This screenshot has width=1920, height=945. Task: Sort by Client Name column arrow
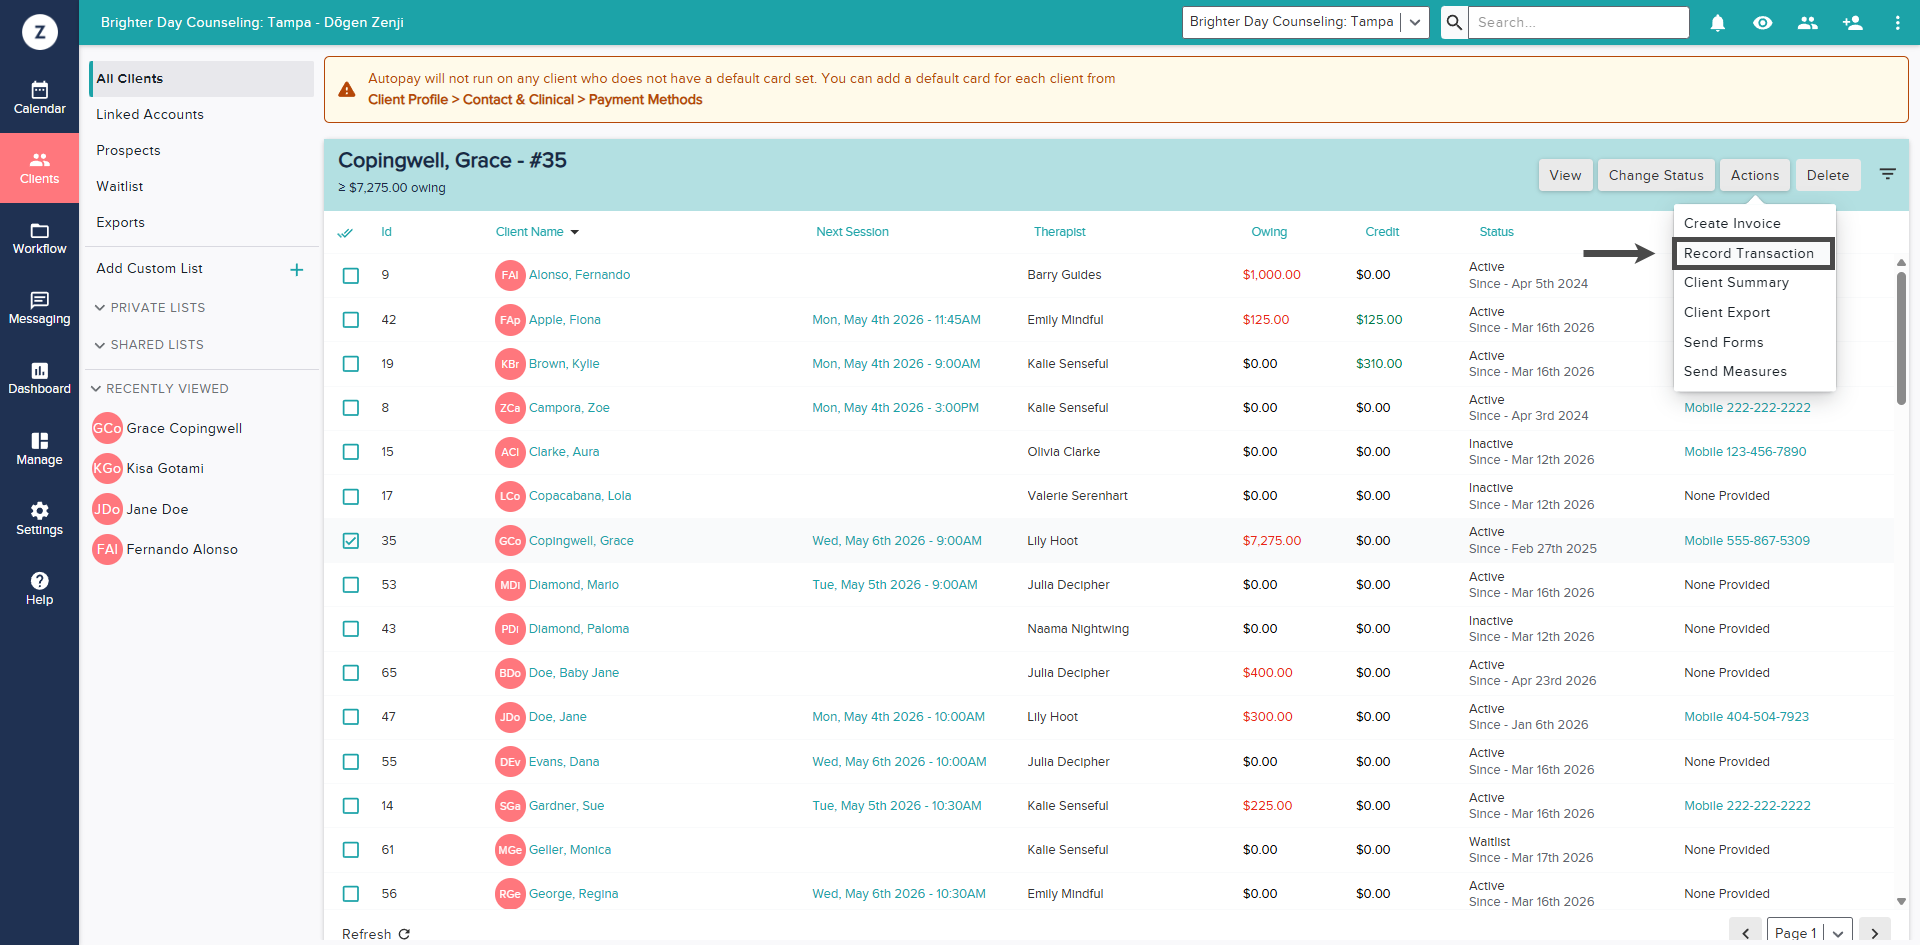(575, 232)
